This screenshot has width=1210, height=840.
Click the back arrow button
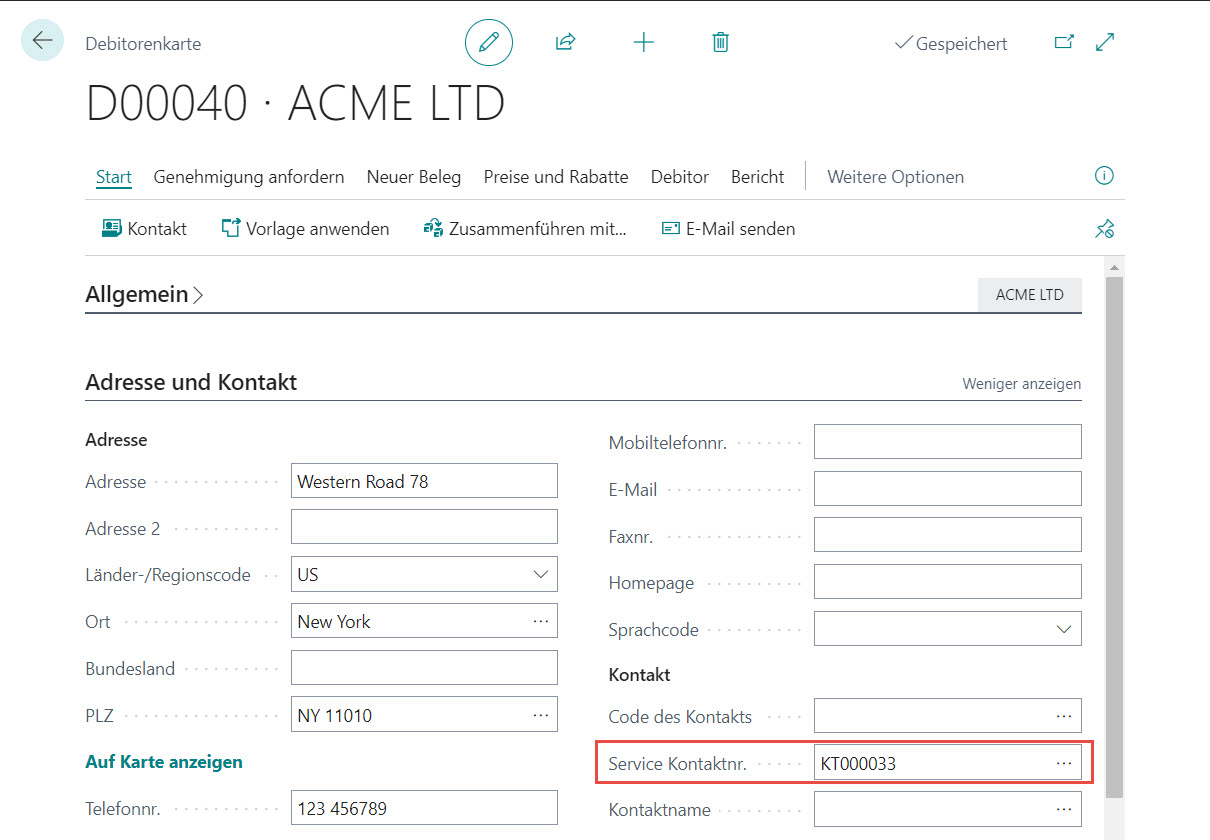coord(42,41)
